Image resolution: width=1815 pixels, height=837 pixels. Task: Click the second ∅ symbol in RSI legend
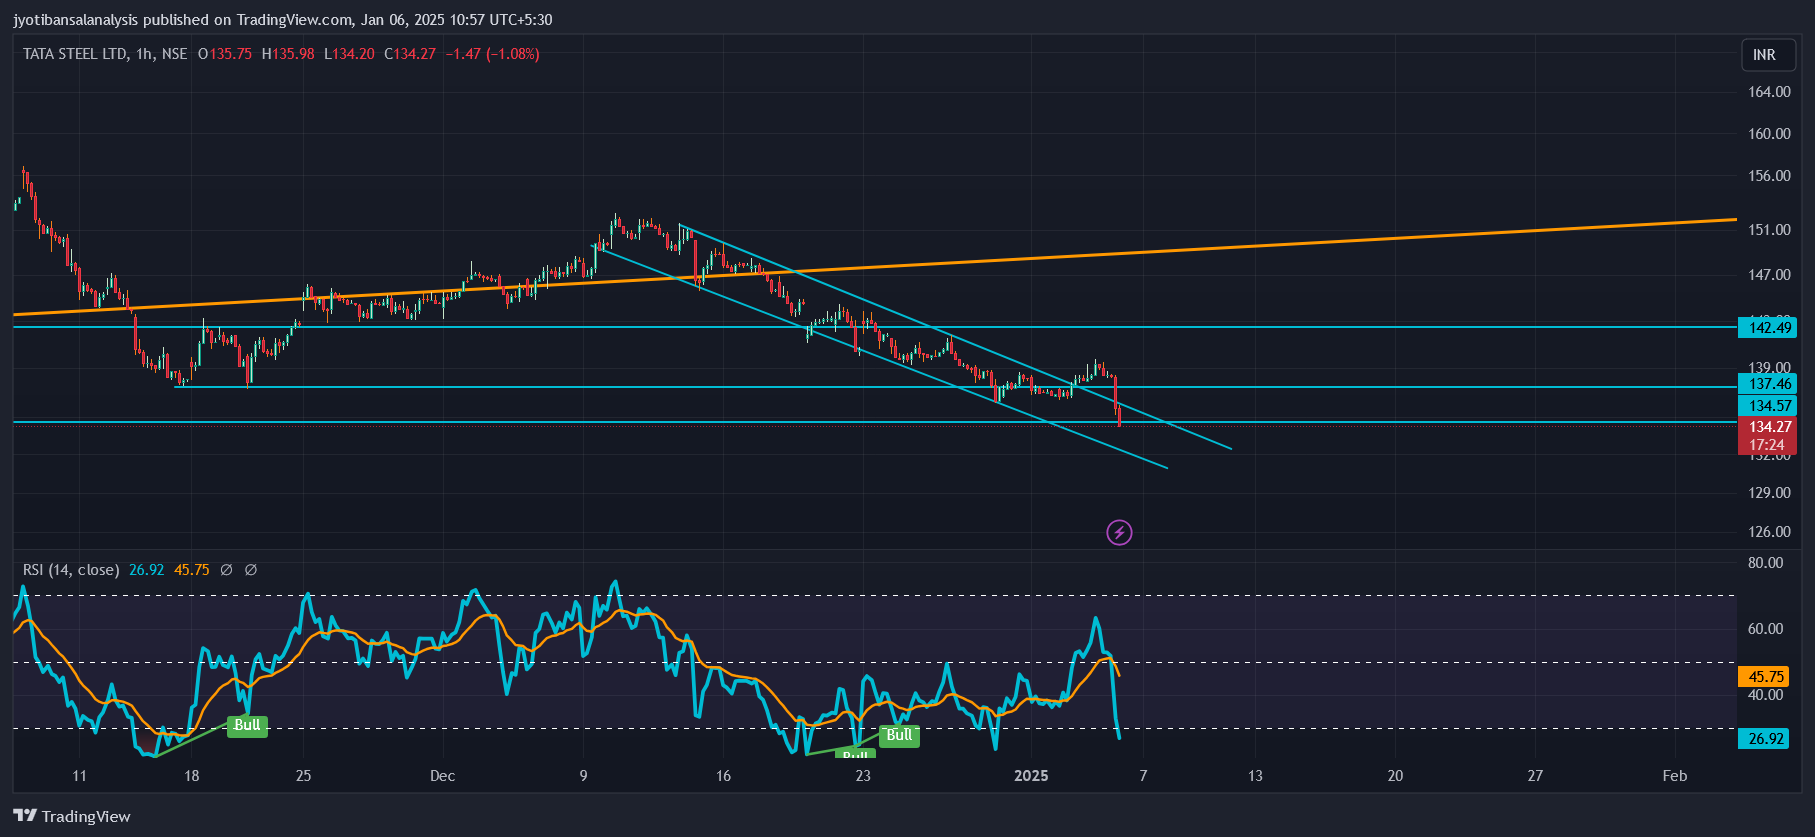pos(251,570)
